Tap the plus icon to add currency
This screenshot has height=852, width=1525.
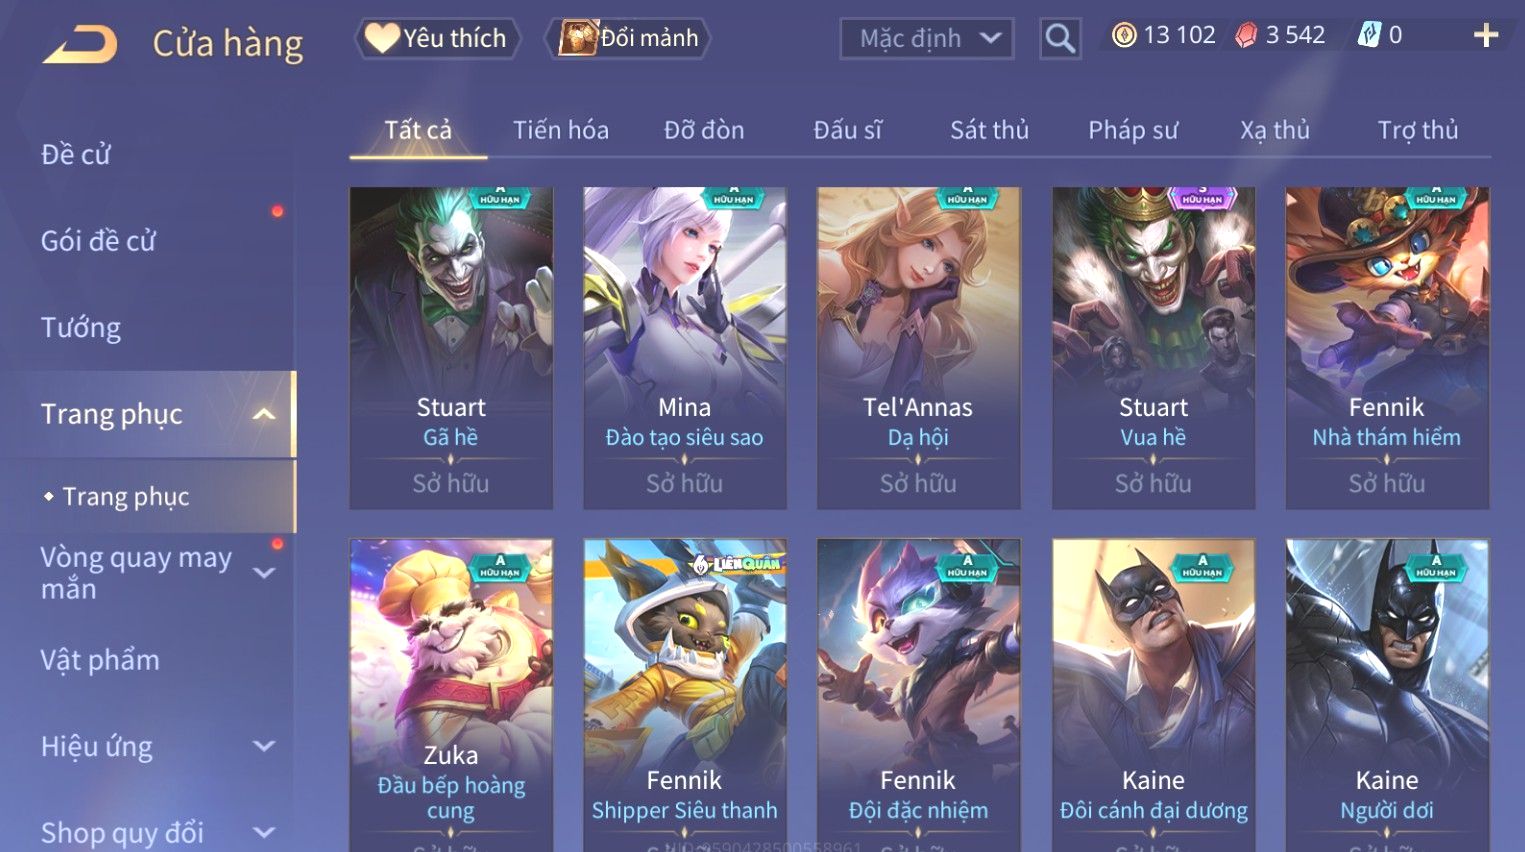(x=1486, y=36)
